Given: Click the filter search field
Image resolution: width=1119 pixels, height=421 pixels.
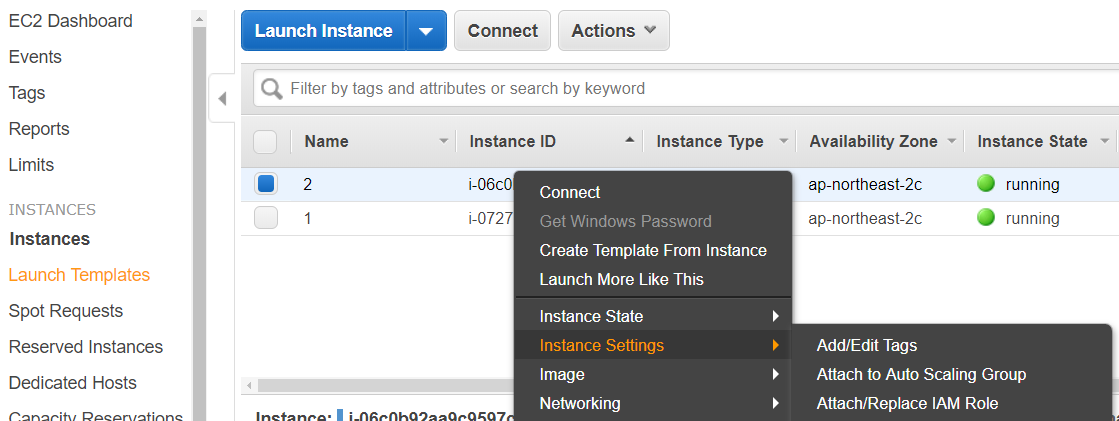Looking at the screenshot, I should point(685,88).
